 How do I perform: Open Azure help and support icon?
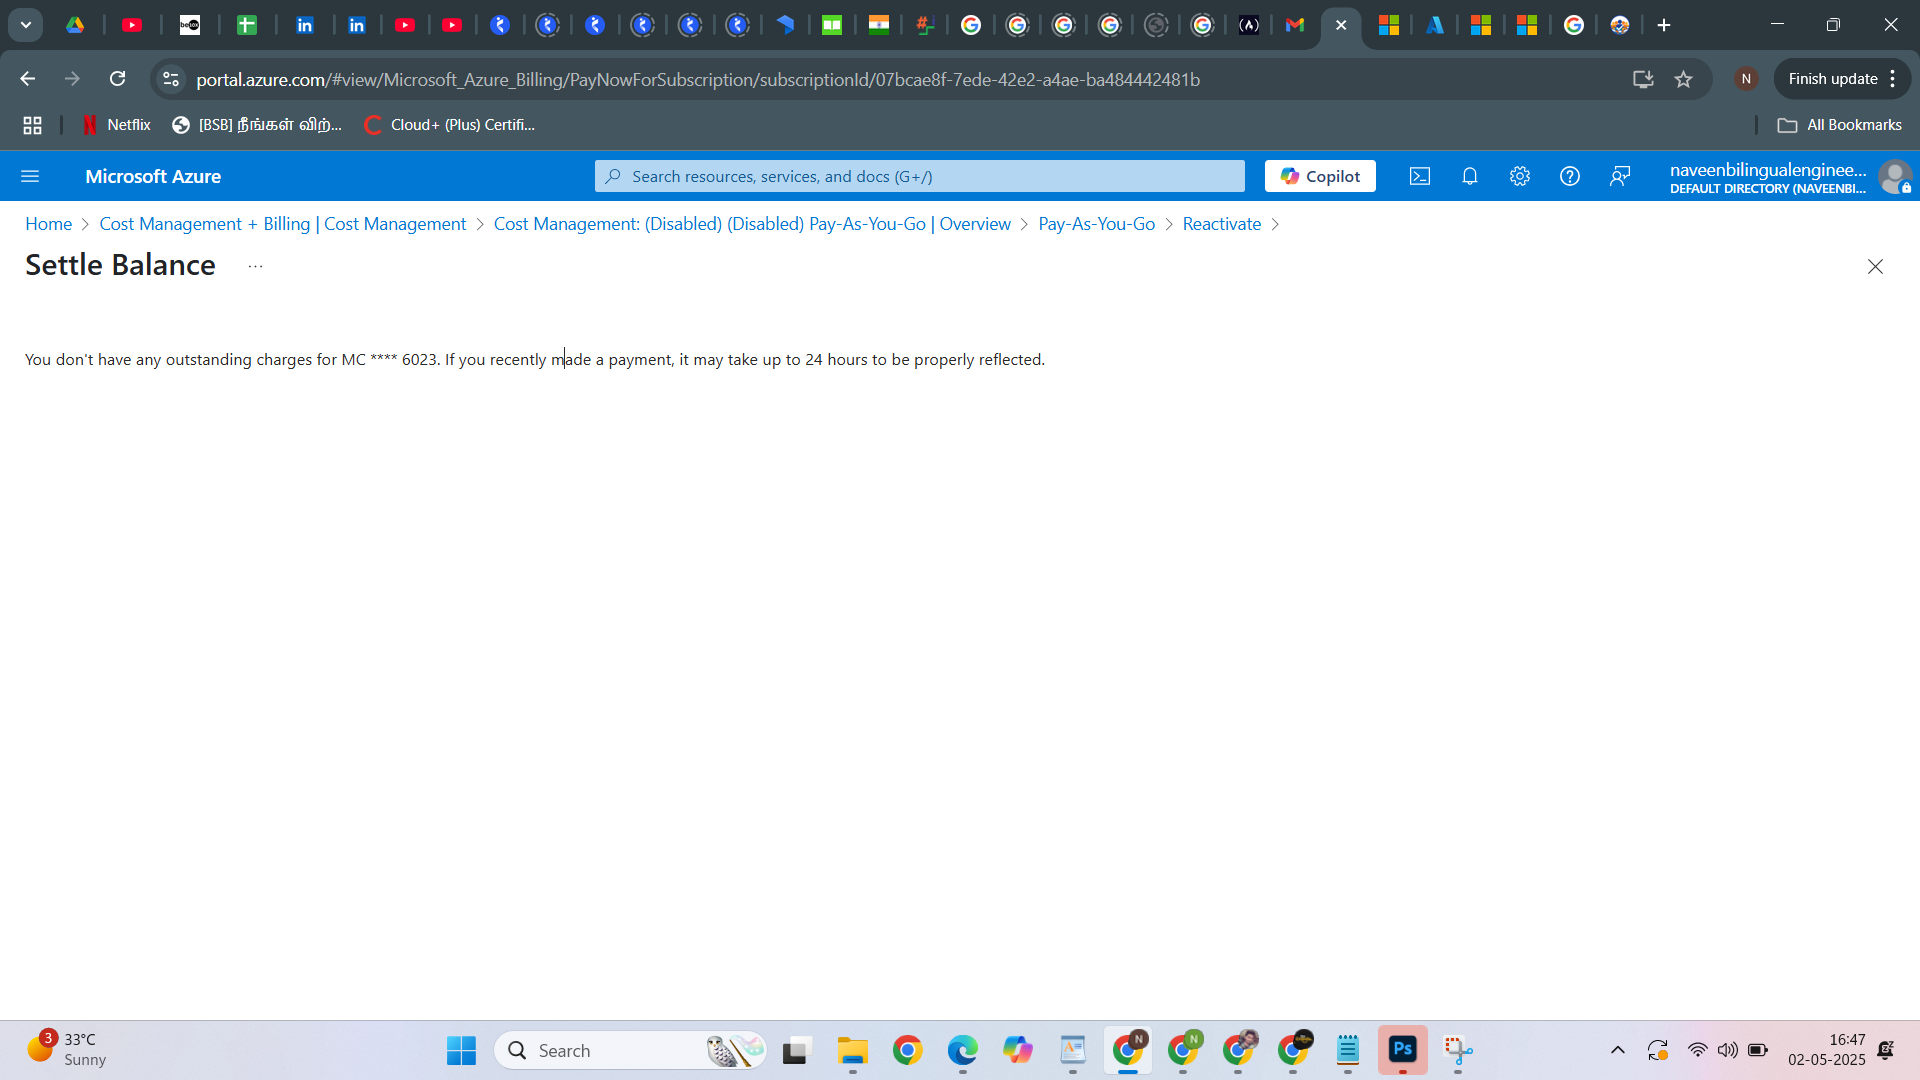tap(1569, 176)
